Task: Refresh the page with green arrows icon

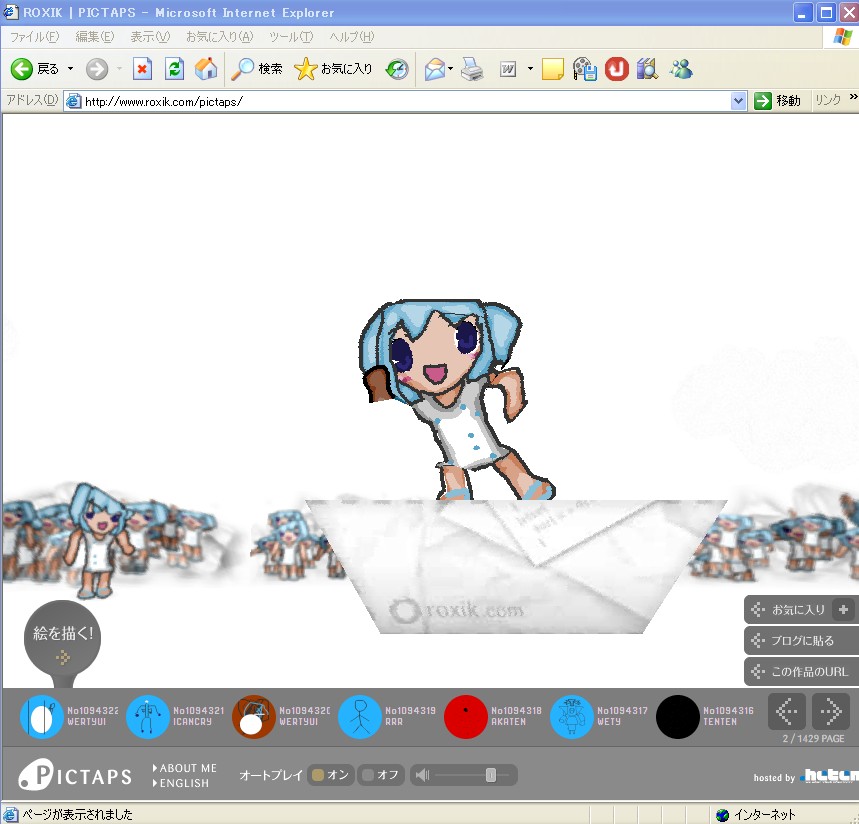Action: tap(174, 69)
